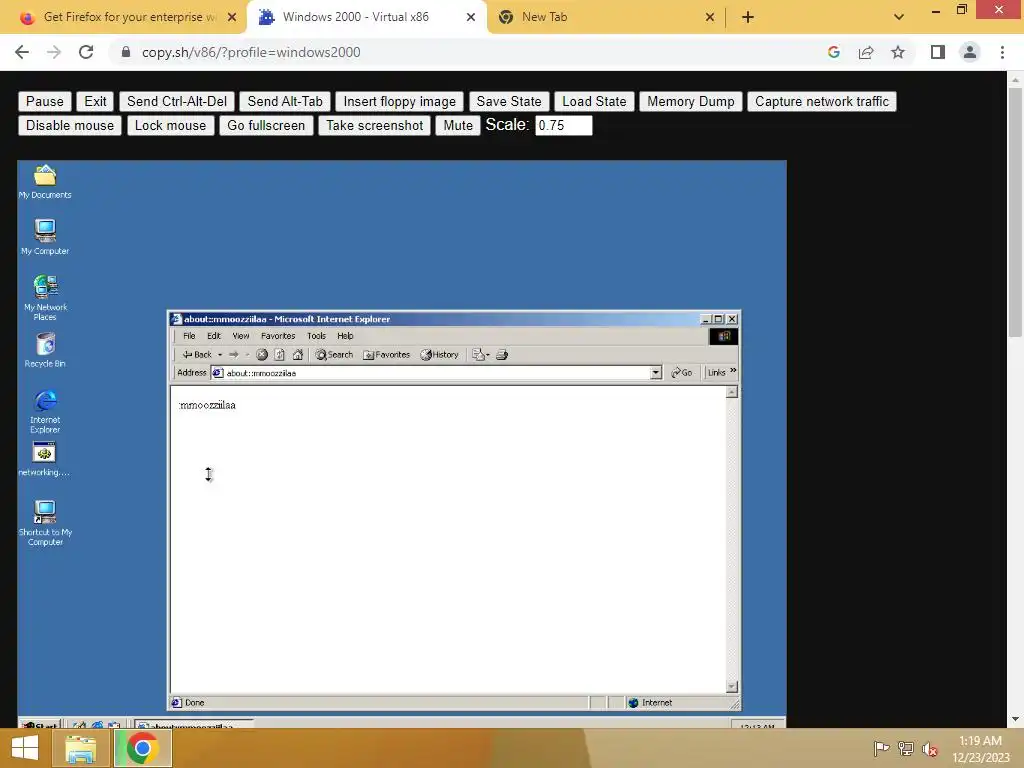Click the Scale input field
The width and height of the screenshot is (1024, 768).
click(x=564, y=125)
